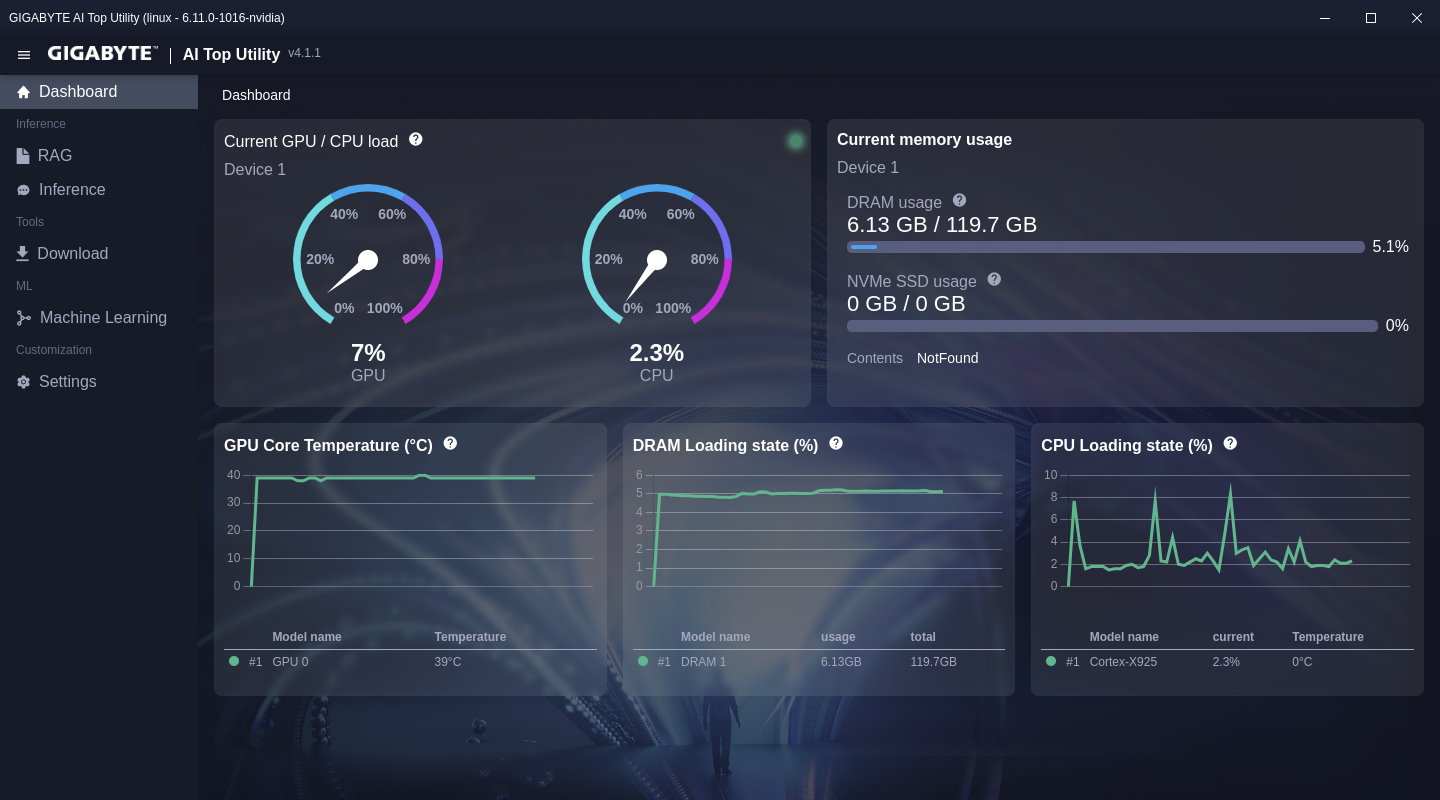Click the GIGABYTE logo
The image size is (1440, 800).
100,53
